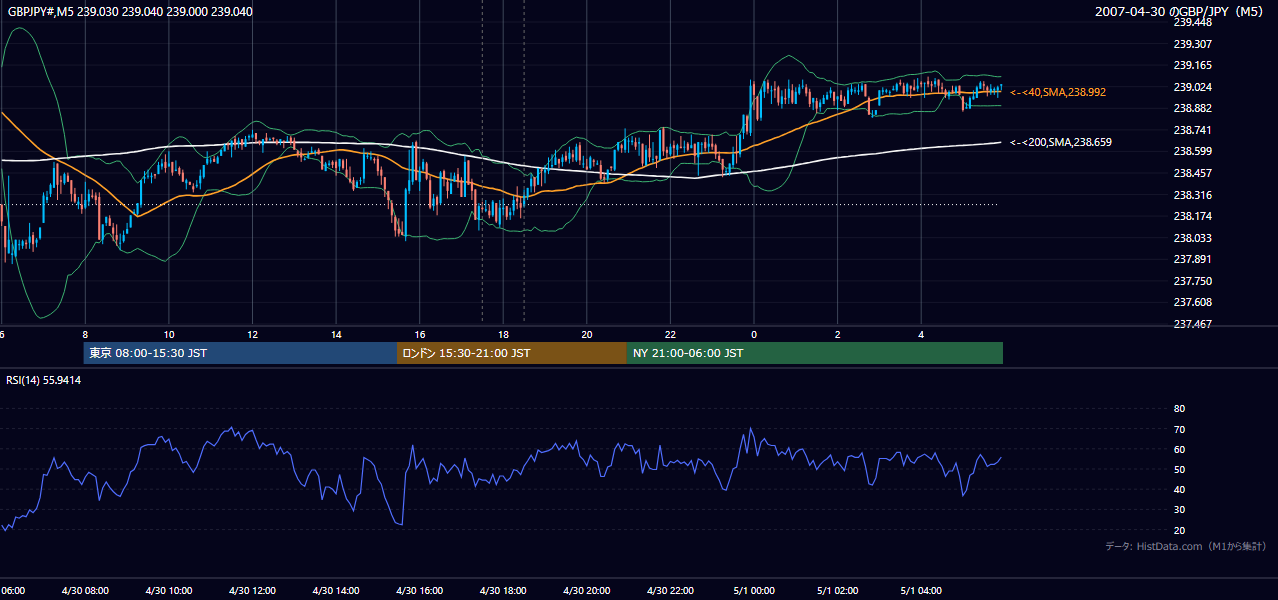Click price axis label 237.467

point(1192,324)
